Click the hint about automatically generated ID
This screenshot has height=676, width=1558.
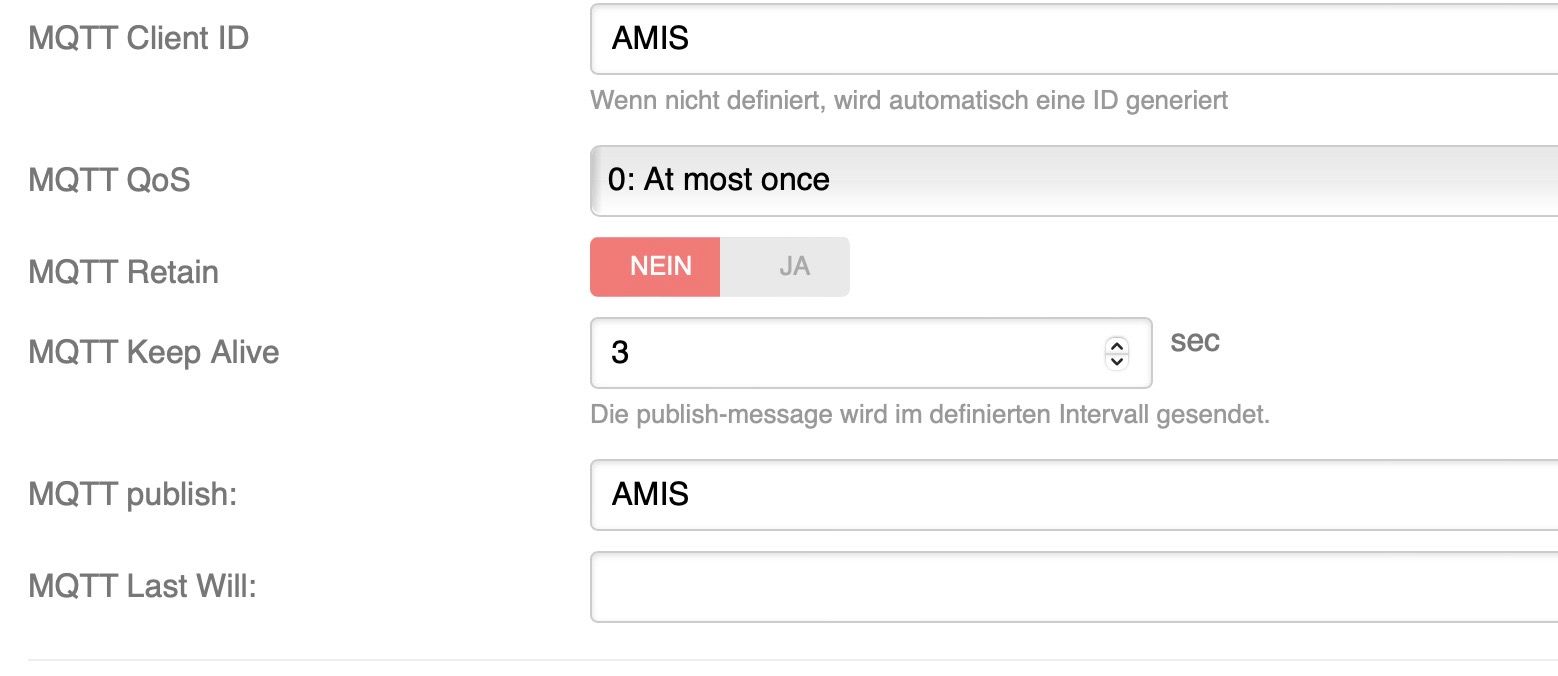908,101
